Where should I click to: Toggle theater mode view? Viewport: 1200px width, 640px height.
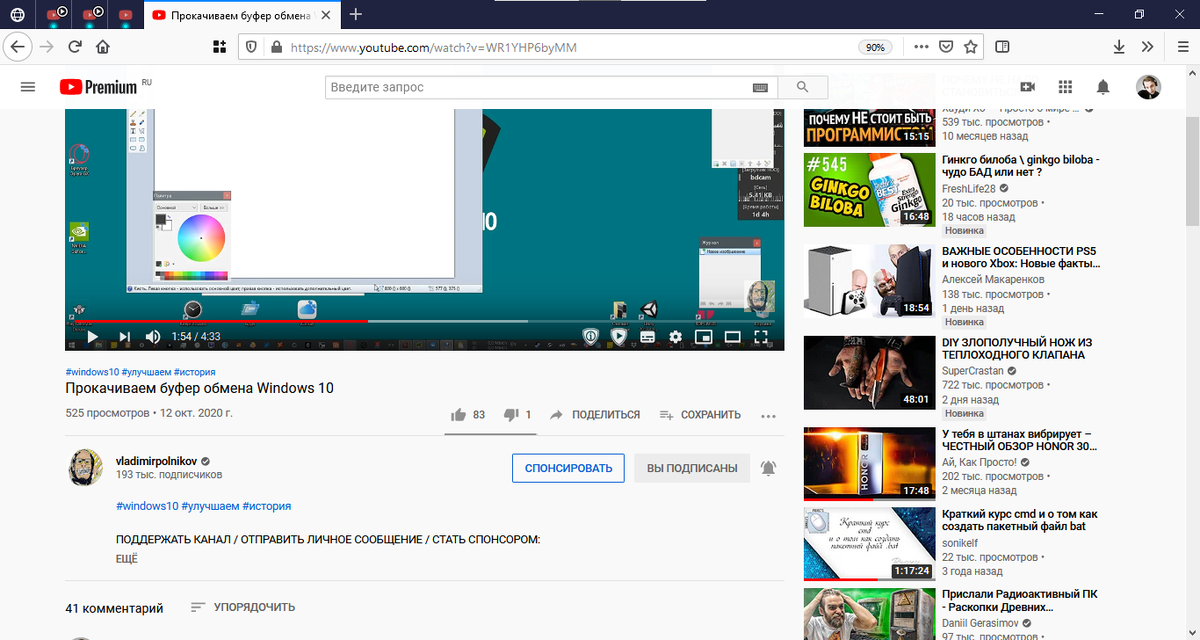pyautogui.click(x=732, y=337)
